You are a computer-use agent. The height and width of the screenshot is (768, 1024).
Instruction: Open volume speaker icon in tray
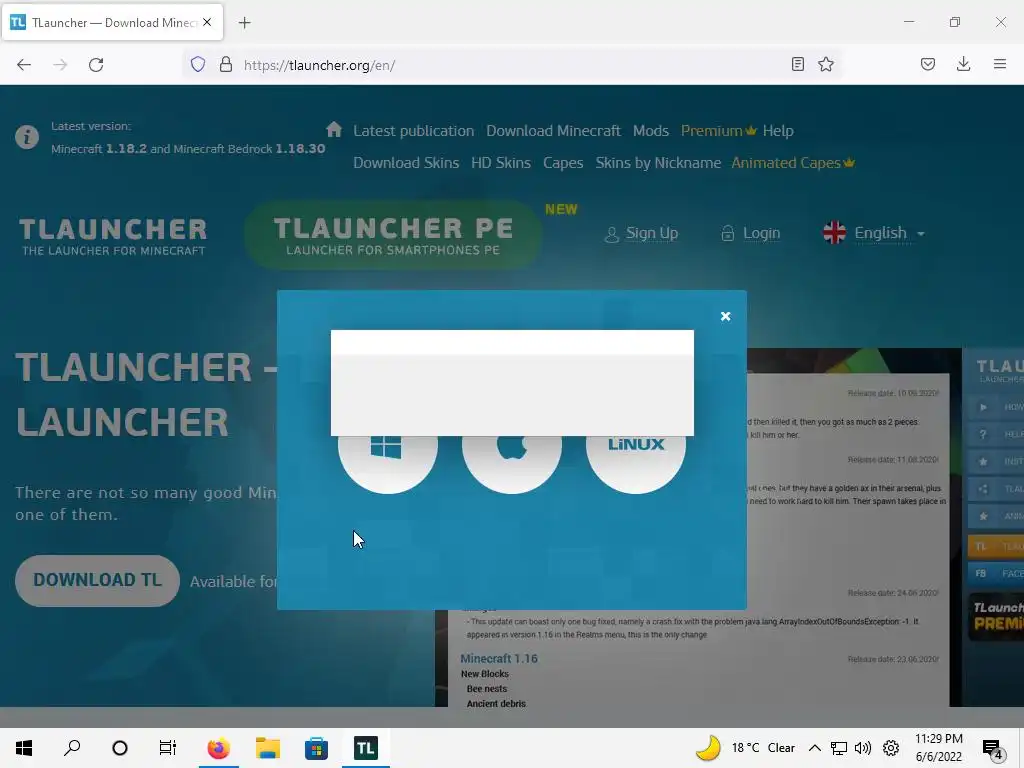863,748
